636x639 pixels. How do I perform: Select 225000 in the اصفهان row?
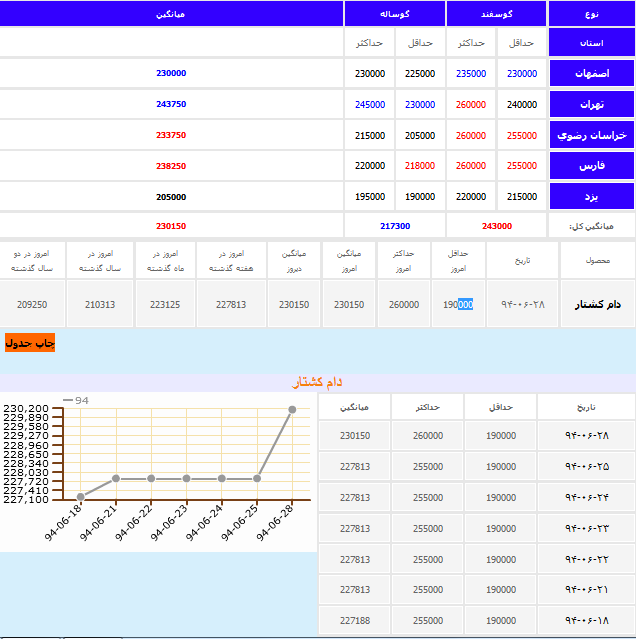pos(420,73)
